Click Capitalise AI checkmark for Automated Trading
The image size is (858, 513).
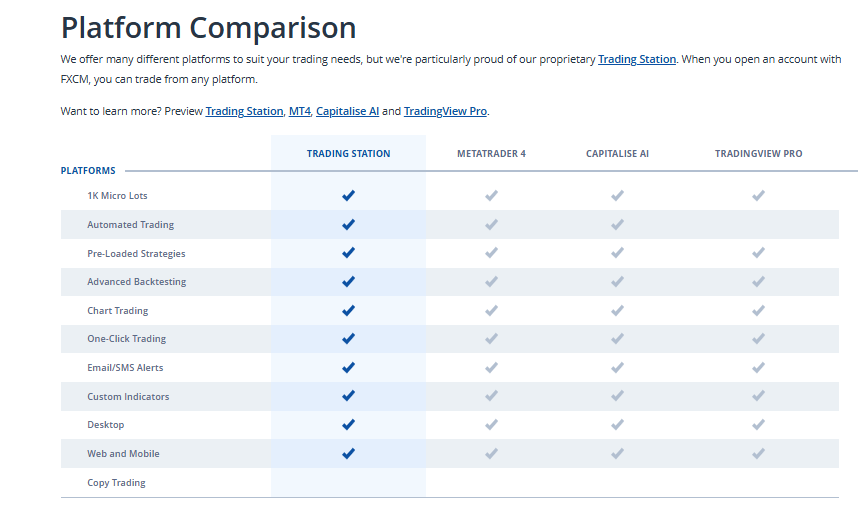click(617, 224)
